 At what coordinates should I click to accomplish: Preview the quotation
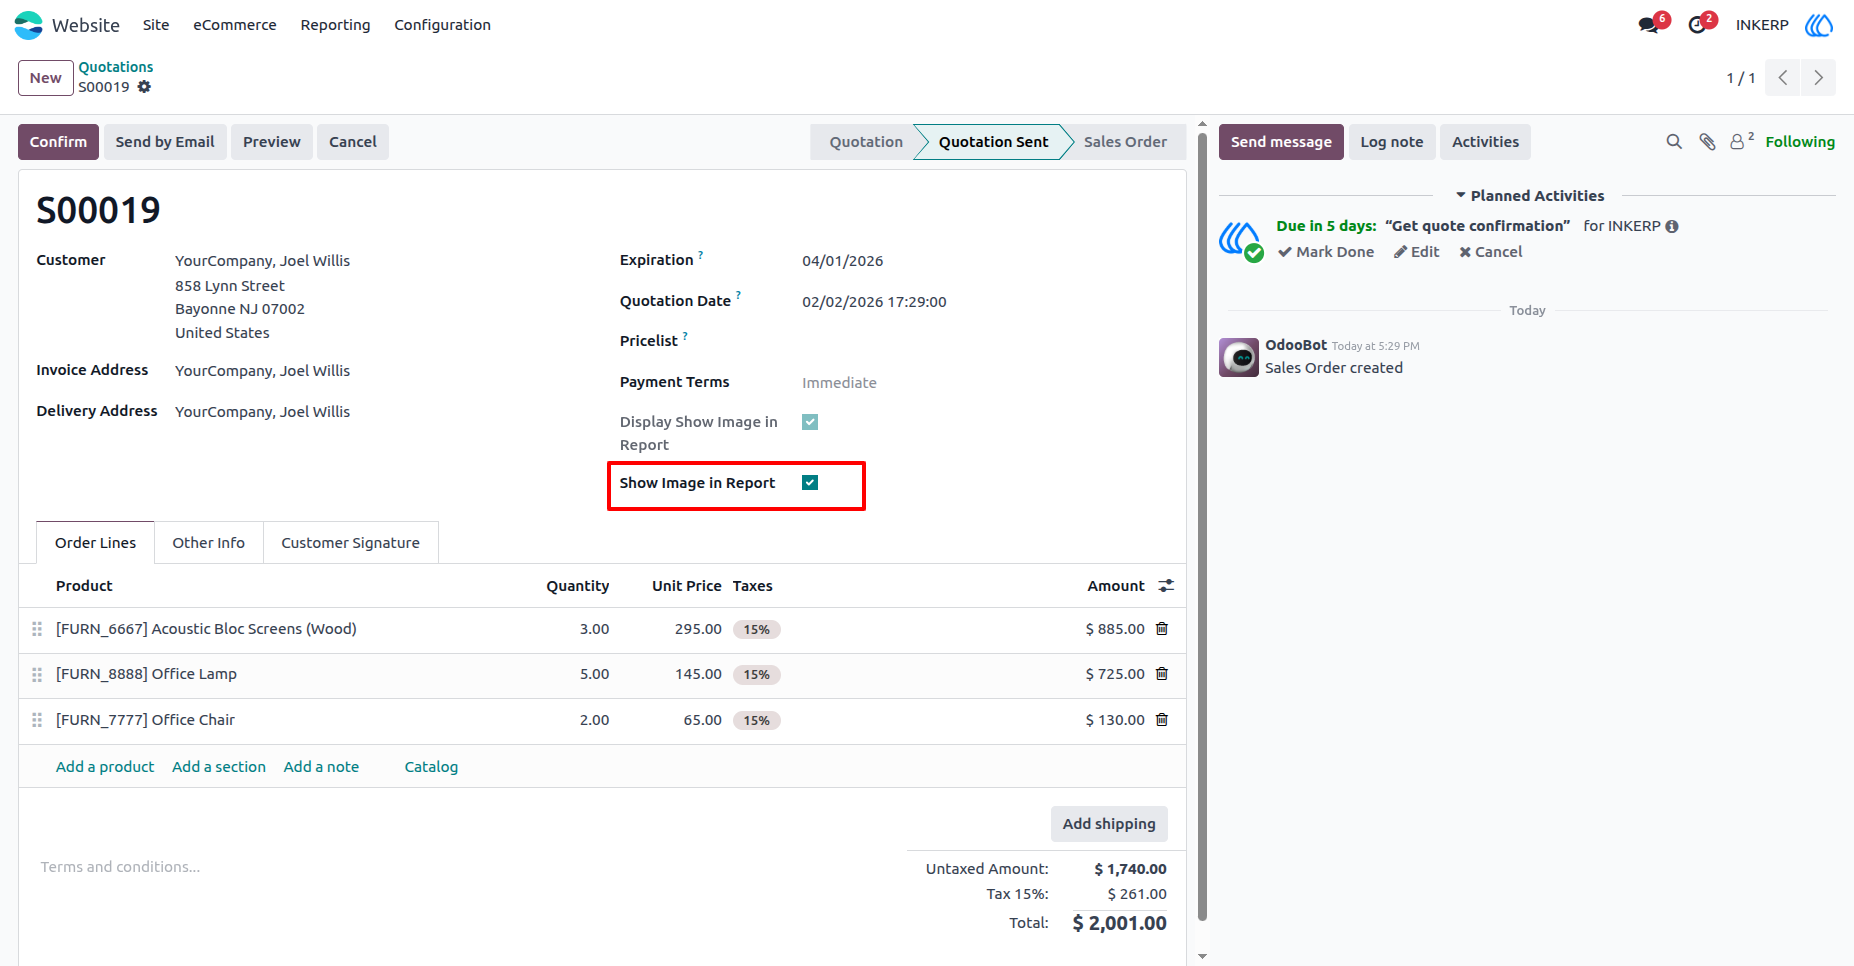coord(271,142)
